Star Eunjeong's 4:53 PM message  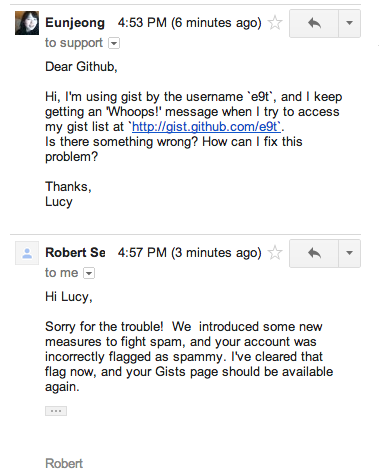(x=275, y=23)
